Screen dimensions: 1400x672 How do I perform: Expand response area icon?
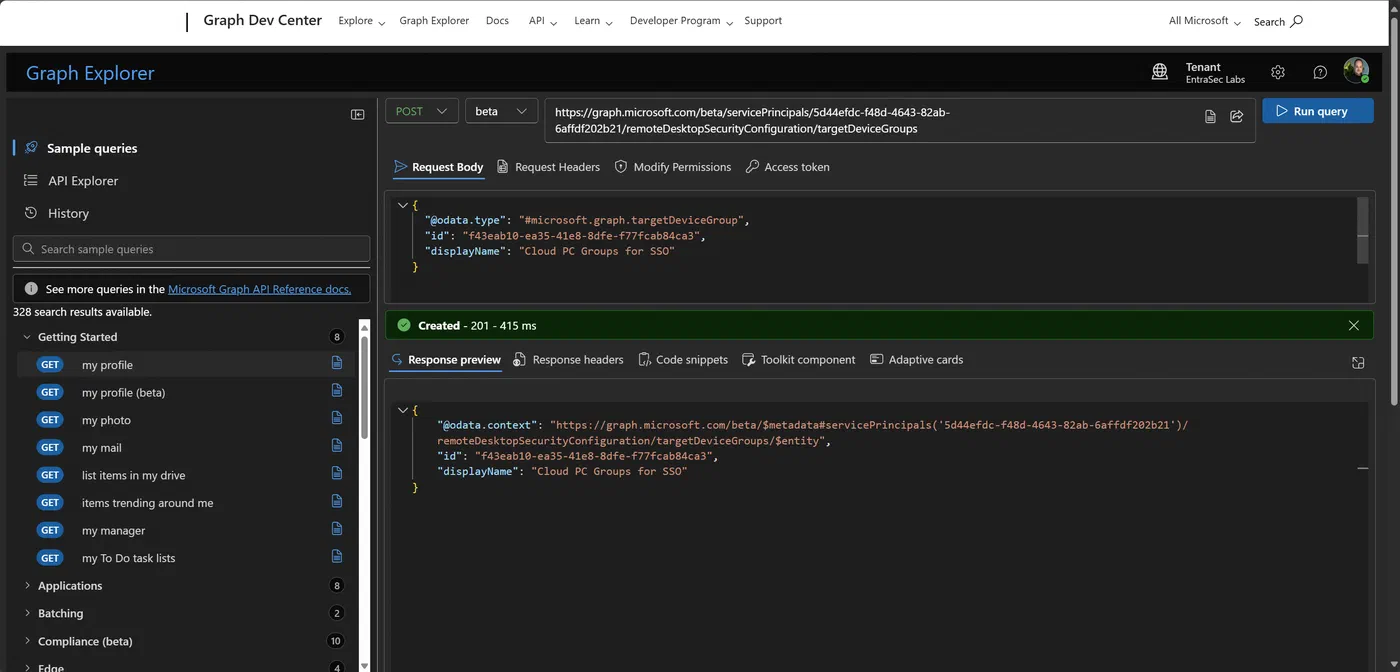(x=1358, y=363)
